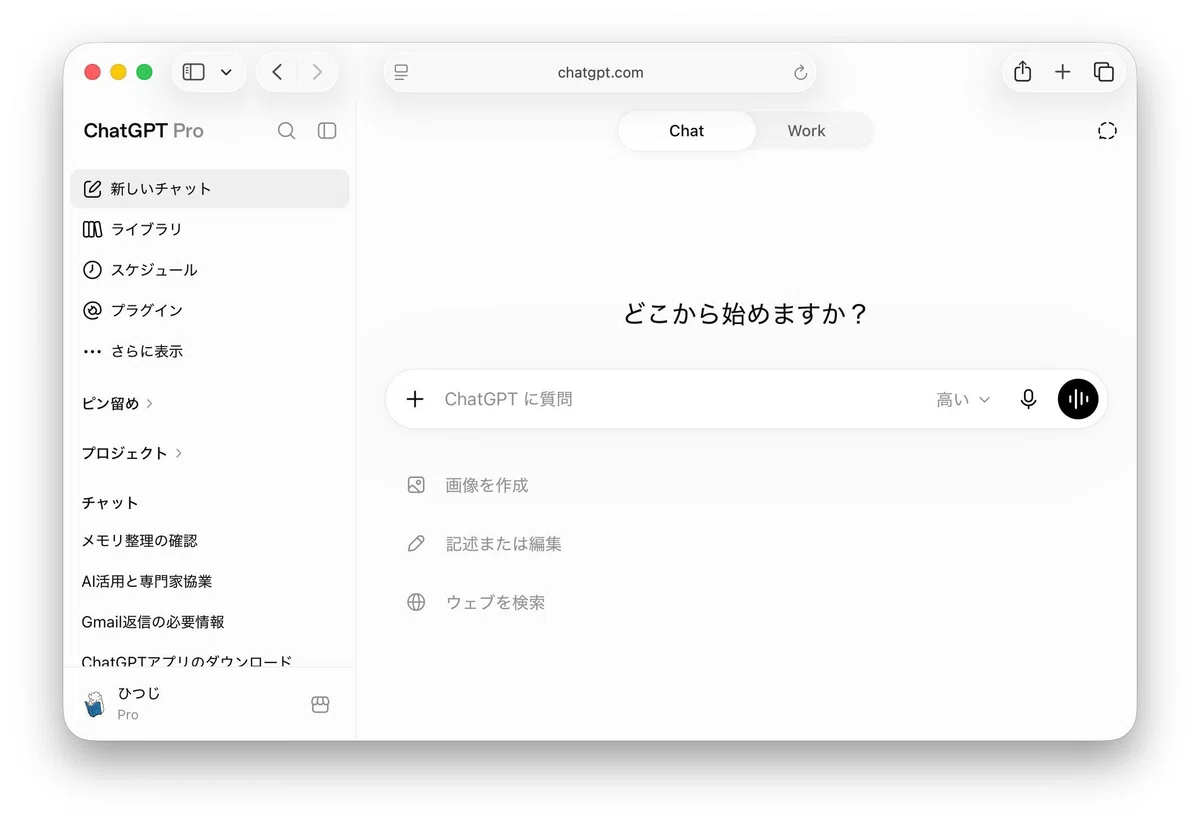Click the microphone dictation icon

tap(1028, 399)
